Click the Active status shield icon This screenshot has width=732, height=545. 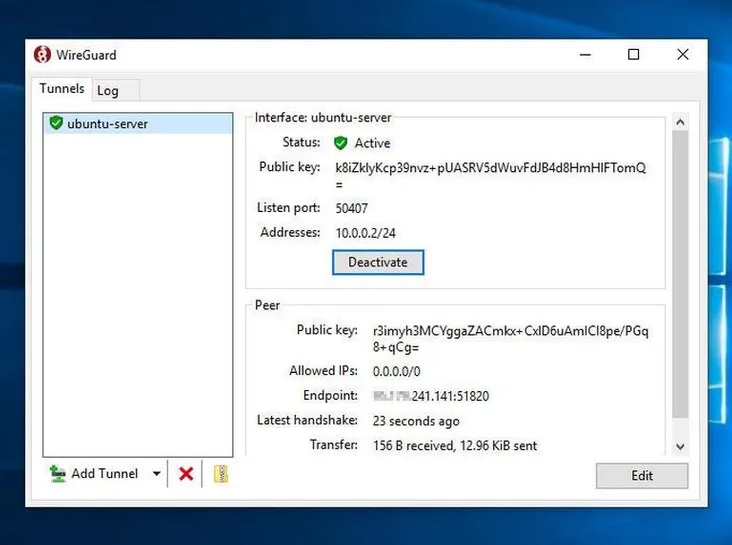[x=341, y=143]
